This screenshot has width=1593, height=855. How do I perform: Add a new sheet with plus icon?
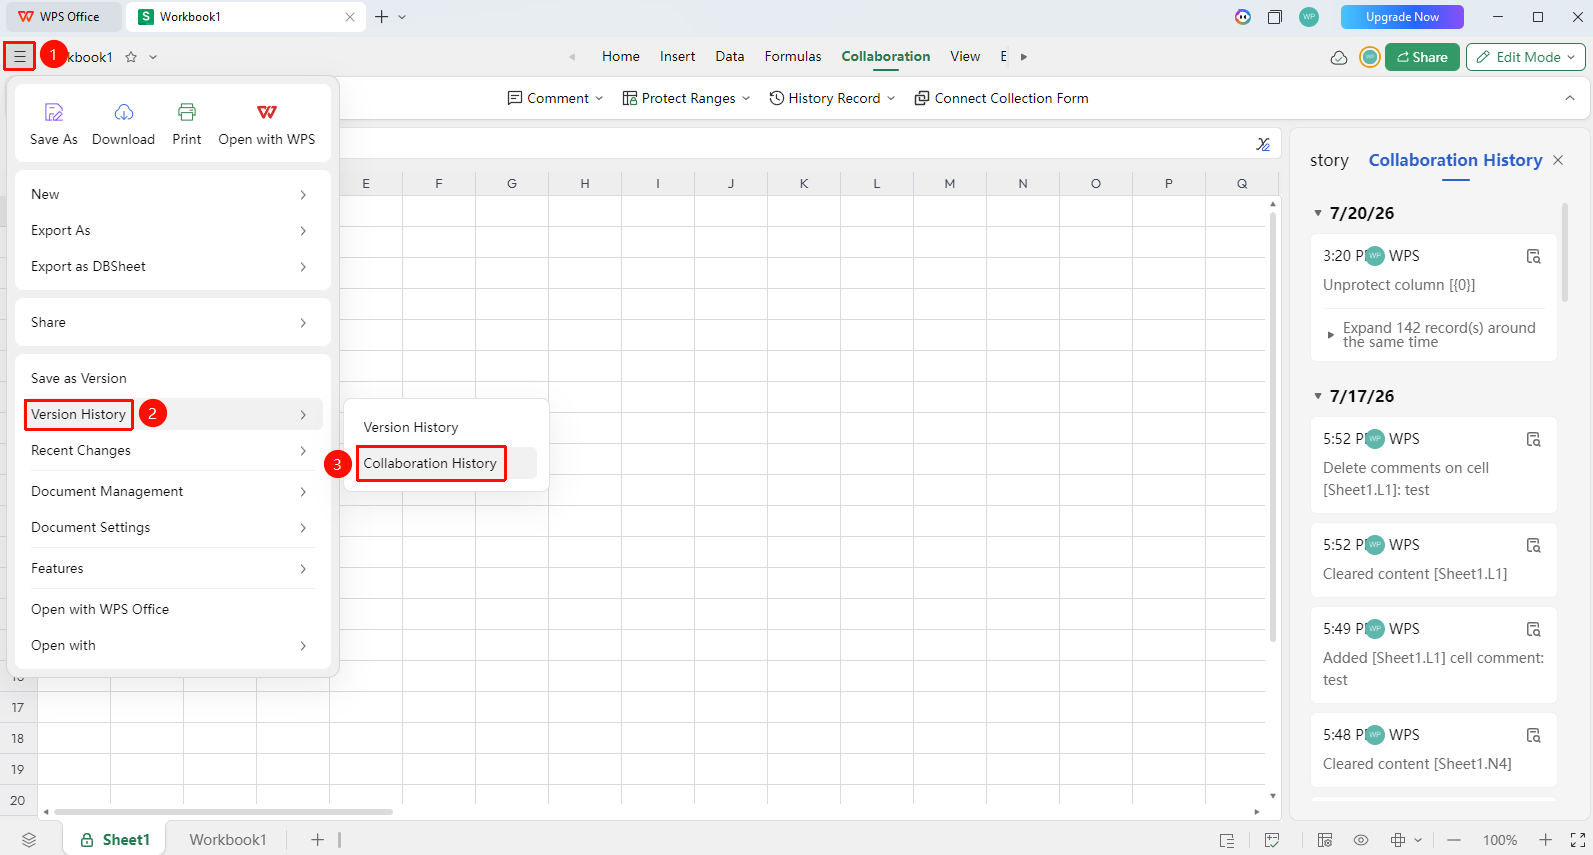pos(317,840)
